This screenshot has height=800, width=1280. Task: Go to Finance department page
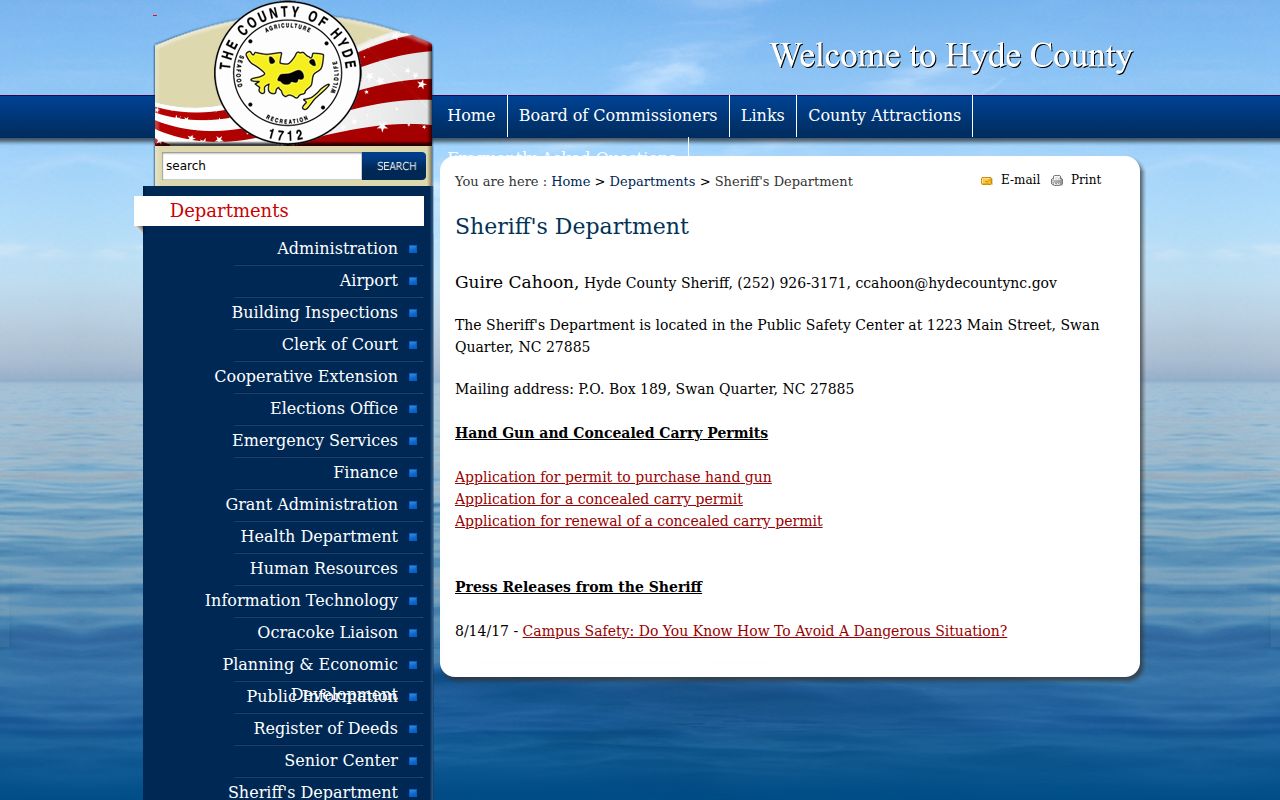tap(365, 472)
